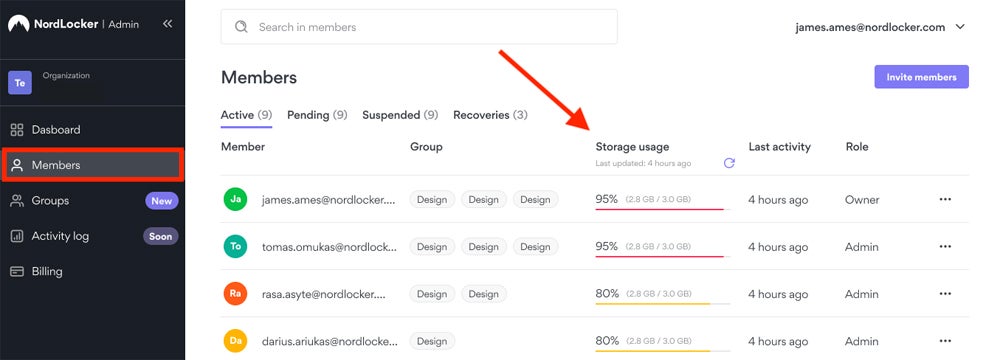
Task: Select the Members sidebar item
Action: pyautogui.click(x=92, y=165)
